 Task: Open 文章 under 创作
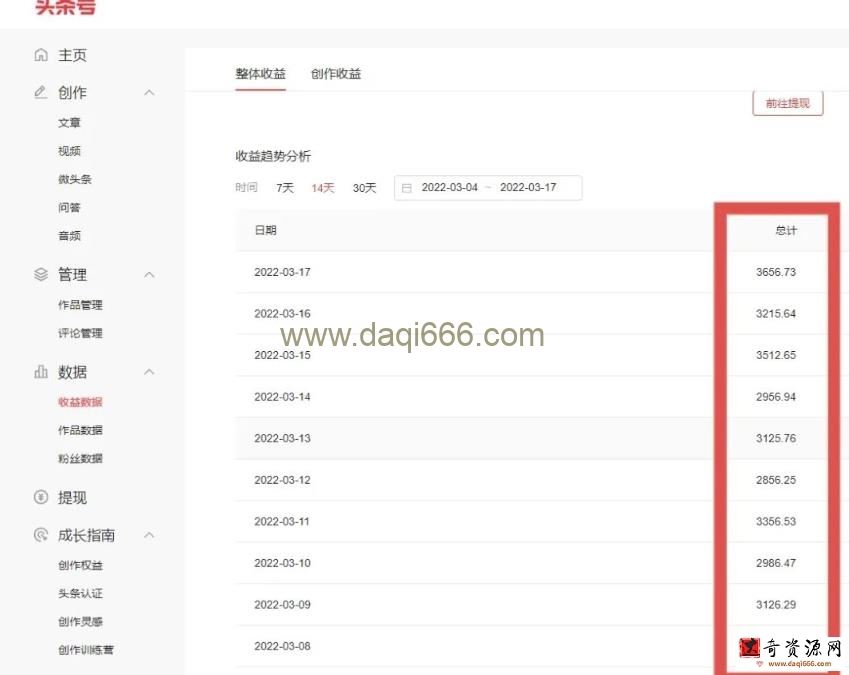pyautogui.click(x=69, y=123)
